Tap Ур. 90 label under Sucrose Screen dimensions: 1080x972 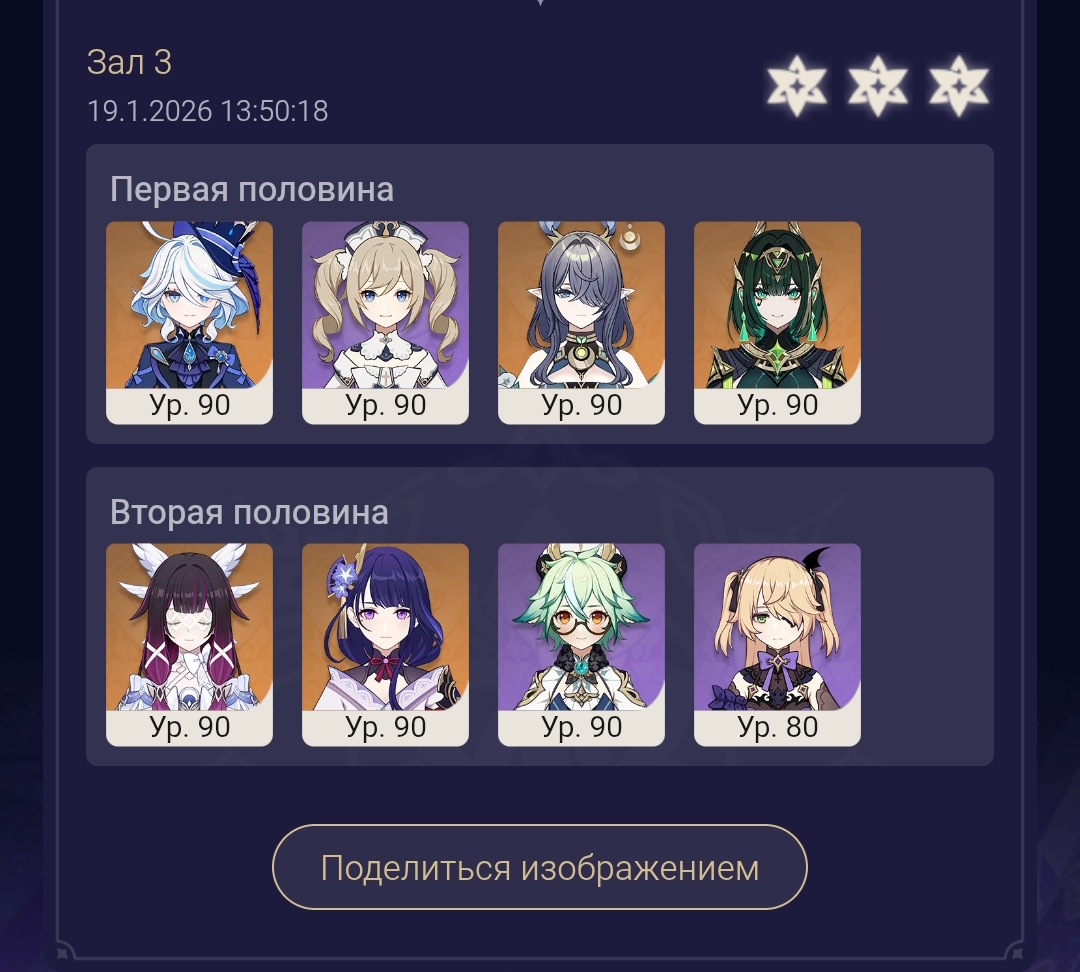581,727
